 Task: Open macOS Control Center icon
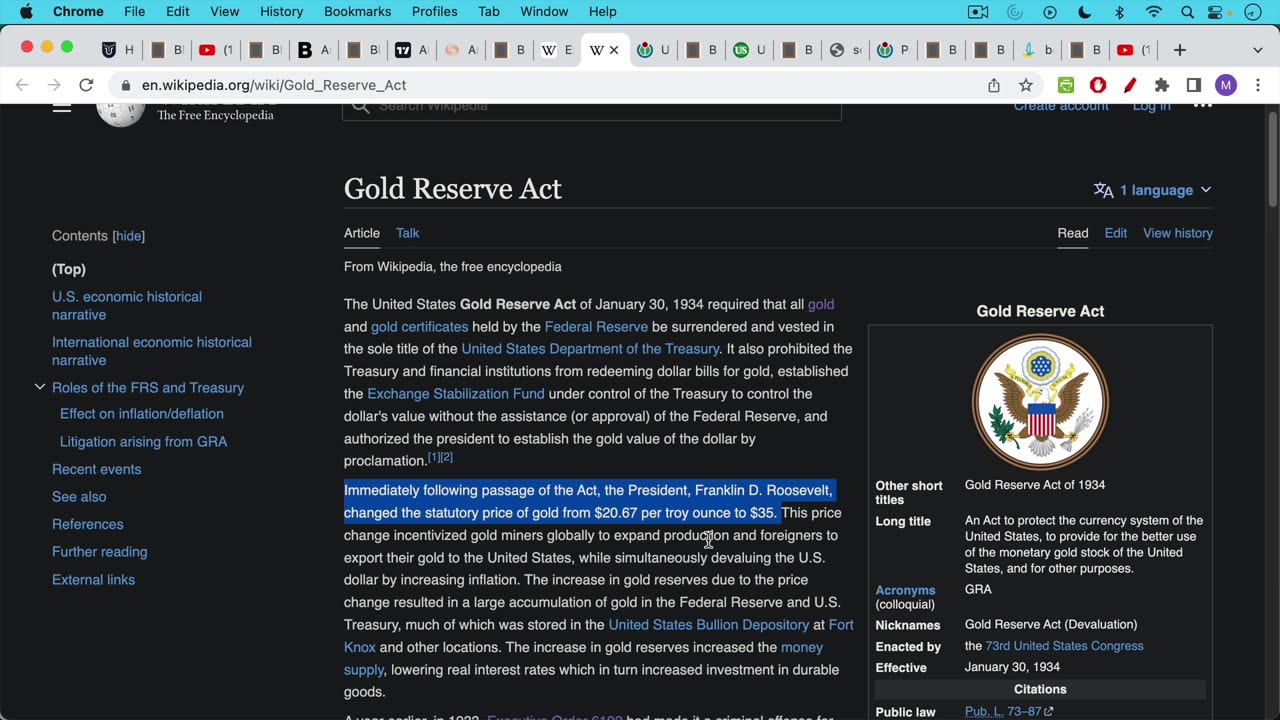pos(1217,11)
